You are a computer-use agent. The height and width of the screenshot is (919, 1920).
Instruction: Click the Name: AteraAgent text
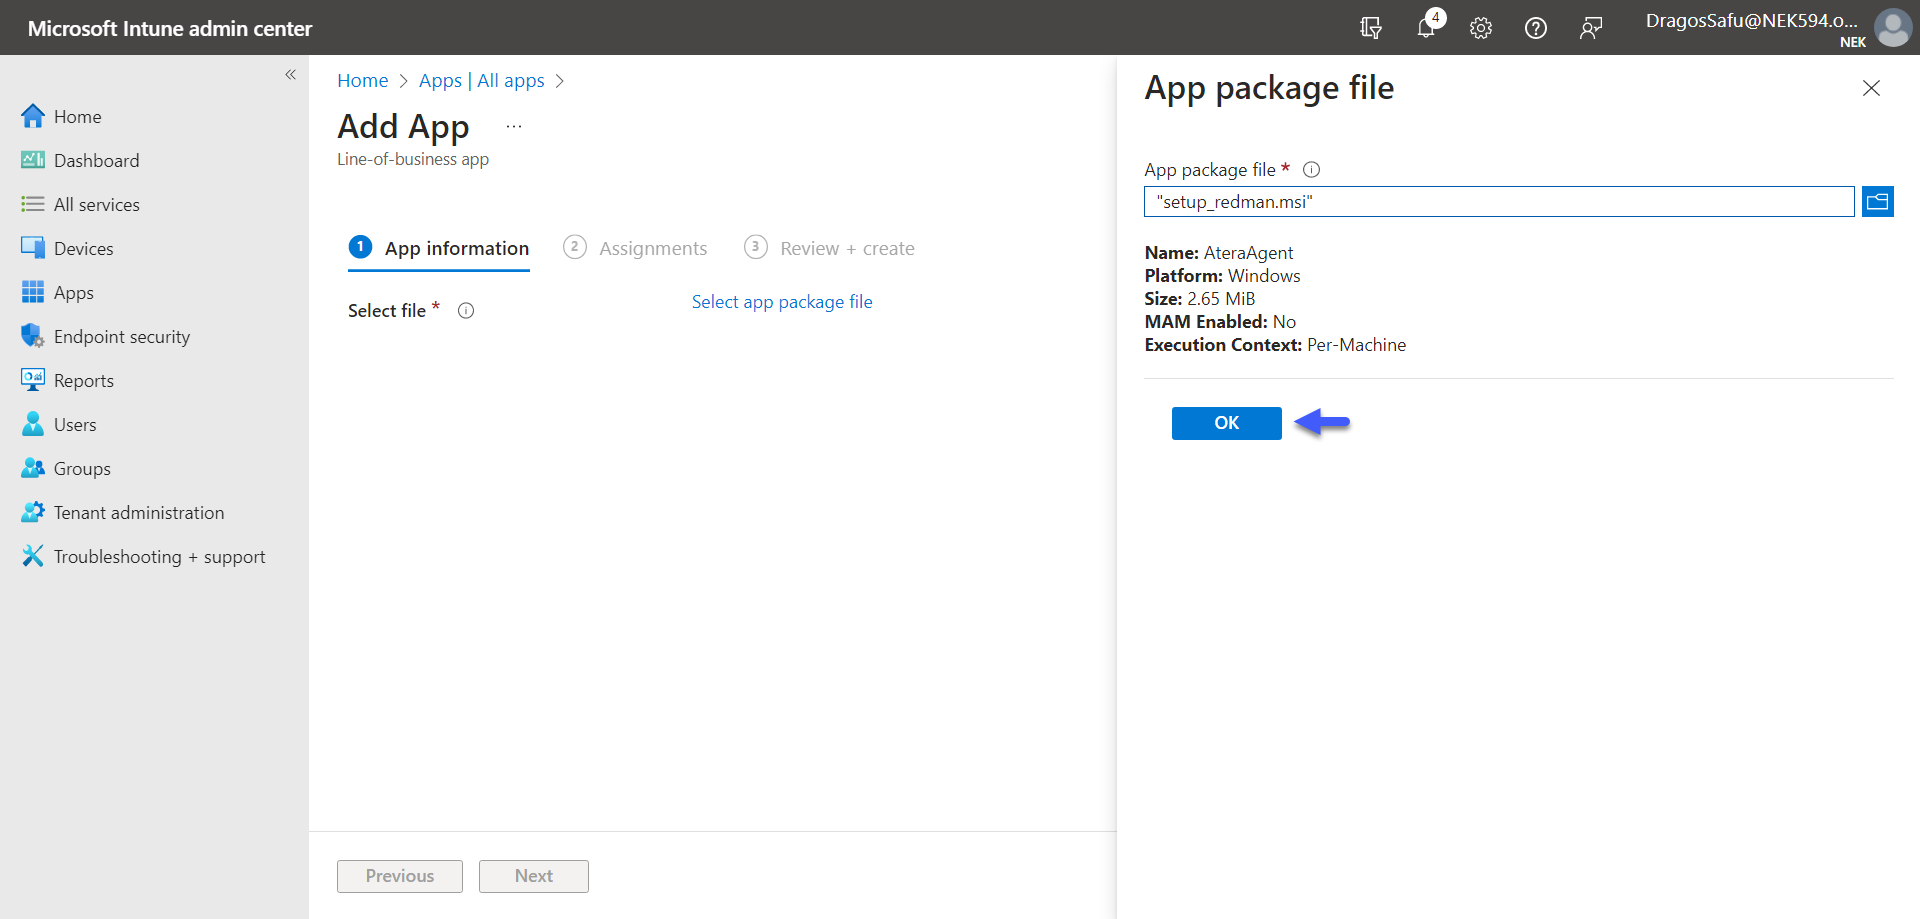point(1219,253)
